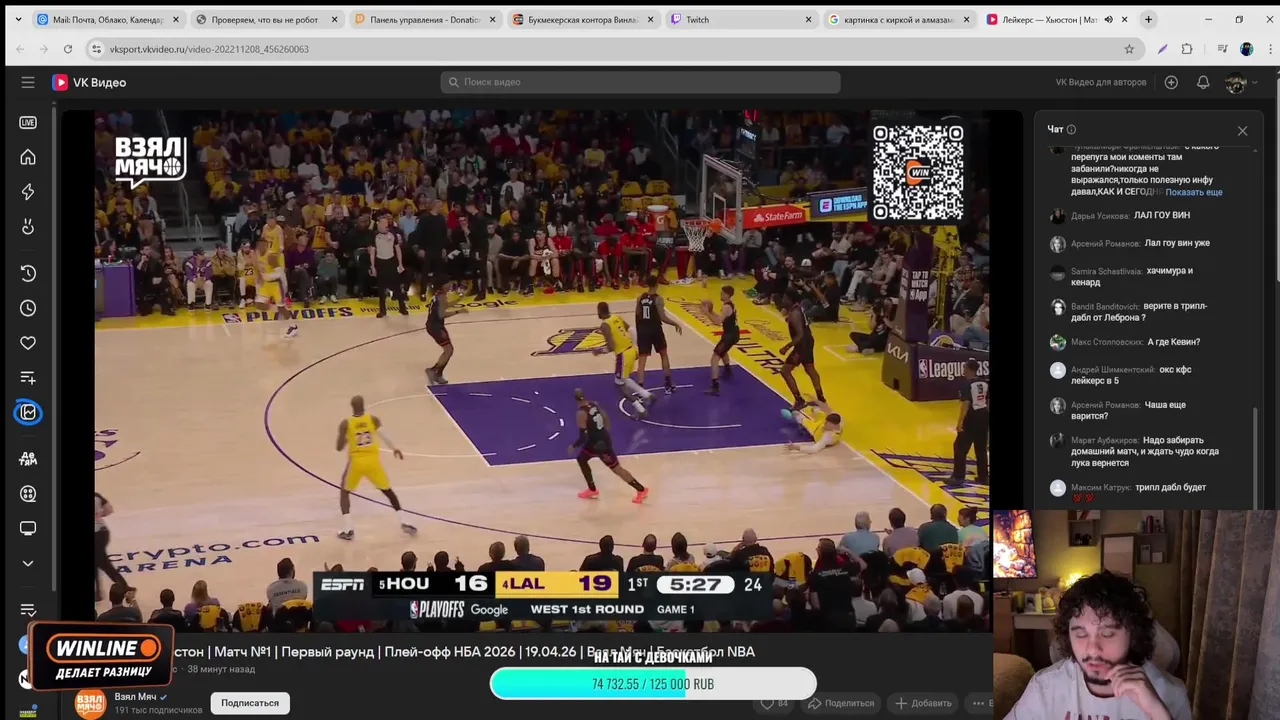
Task: Open the Home sidebar icon
Action: (x=28, y=157)
